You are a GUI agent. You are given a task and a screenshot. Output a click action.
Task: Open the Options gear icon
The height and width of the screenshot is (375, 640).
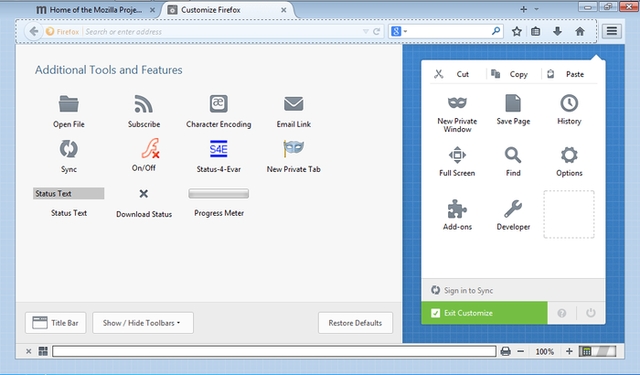569,155
